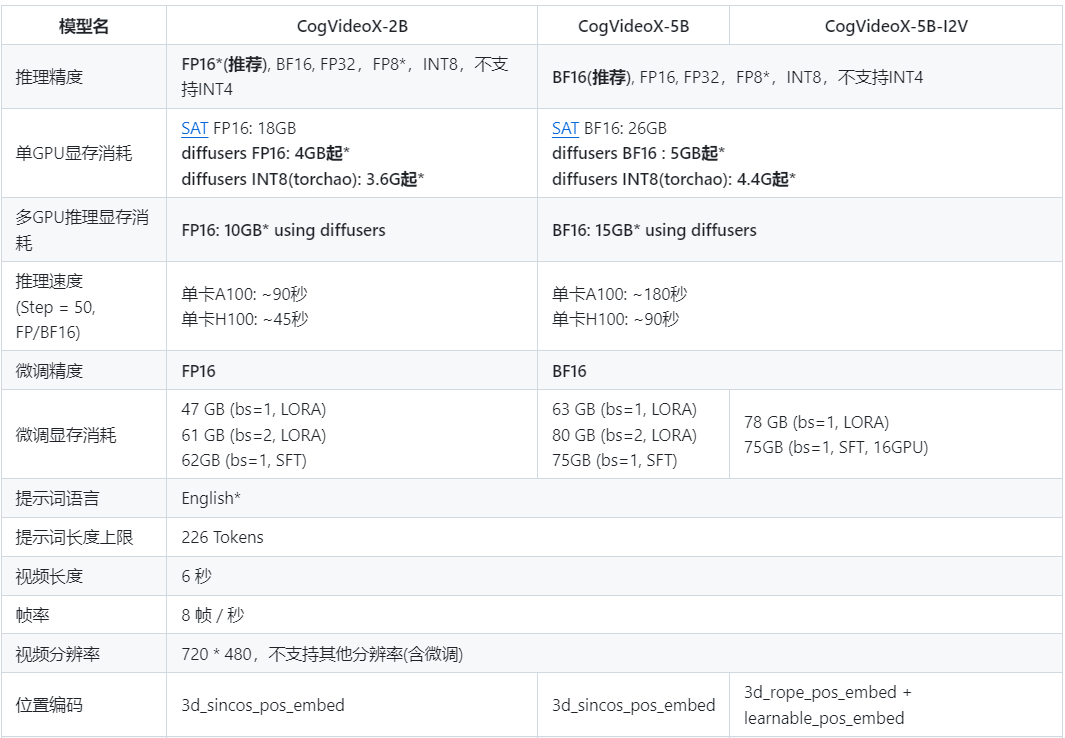1065x738 pixels.
Task: Click the text learnable_pos_embed
Action: click(x=824, y=718)
